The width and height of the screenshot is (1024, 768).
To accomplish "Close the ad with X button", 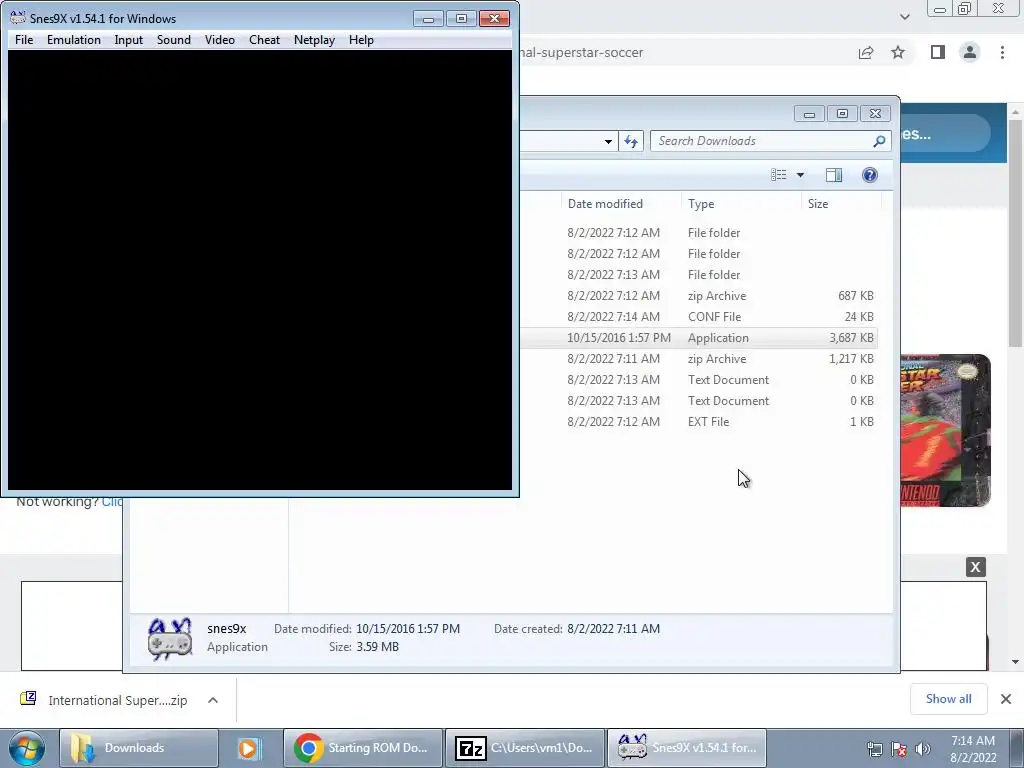I will coord(975,567).
